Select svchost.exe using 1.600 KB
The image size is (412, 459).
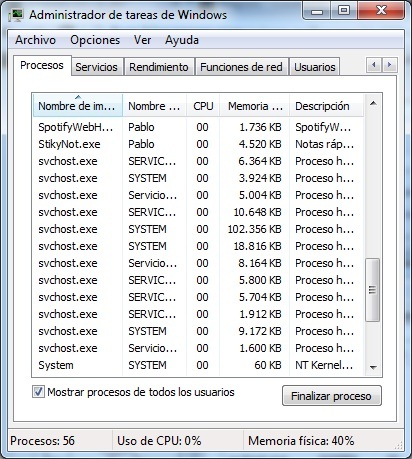point(198,348)
